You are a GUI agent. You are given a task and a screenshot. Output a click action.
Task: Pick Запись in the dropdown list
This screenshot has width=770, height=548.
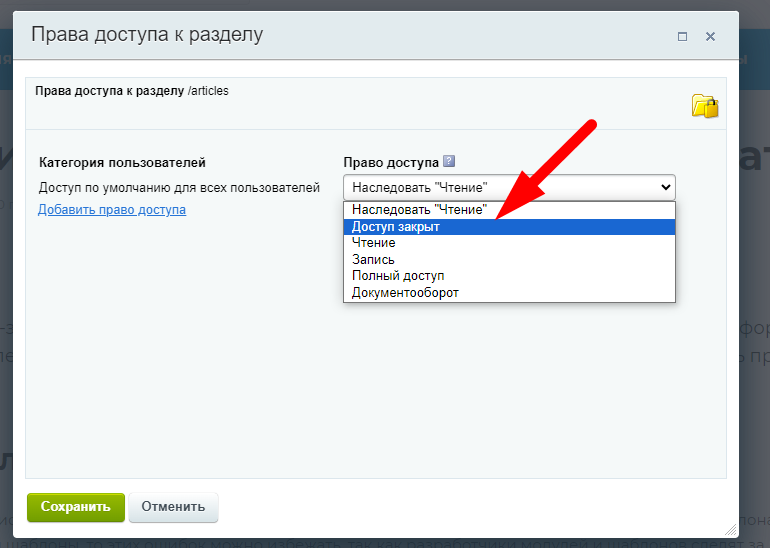pyautogui.click(x=373, y=259)
